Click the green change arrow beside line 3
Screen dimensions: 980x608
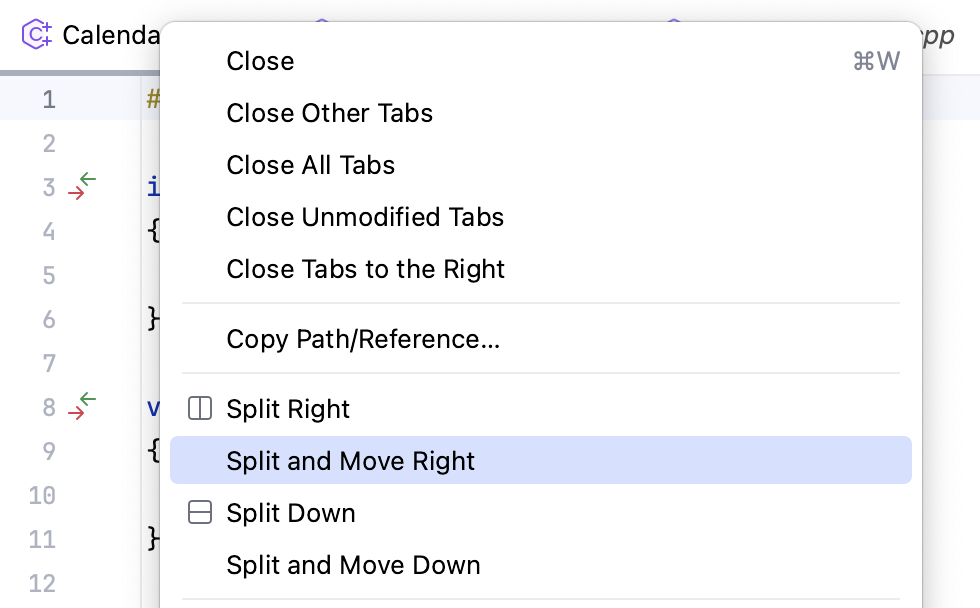(87, 178)
